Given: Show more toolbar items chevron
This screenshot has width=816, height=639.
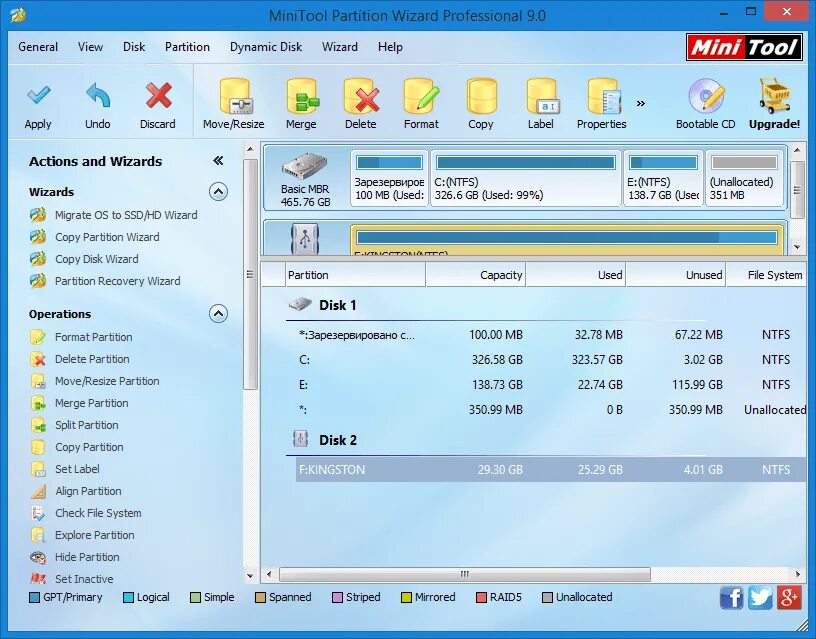Looking at the screenshot, I should pos(641,103).
